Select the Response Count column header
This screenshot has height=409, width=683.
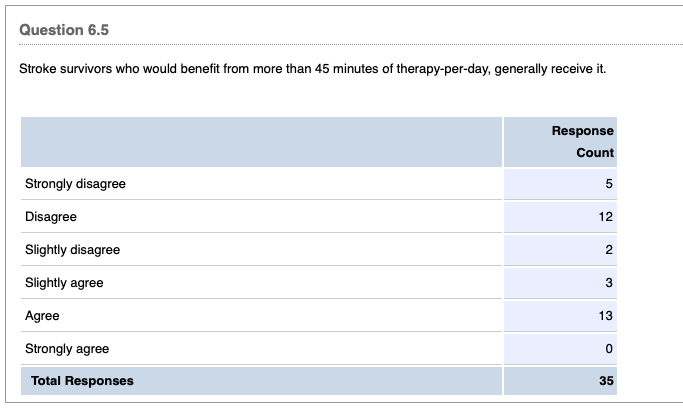(583, 142)
